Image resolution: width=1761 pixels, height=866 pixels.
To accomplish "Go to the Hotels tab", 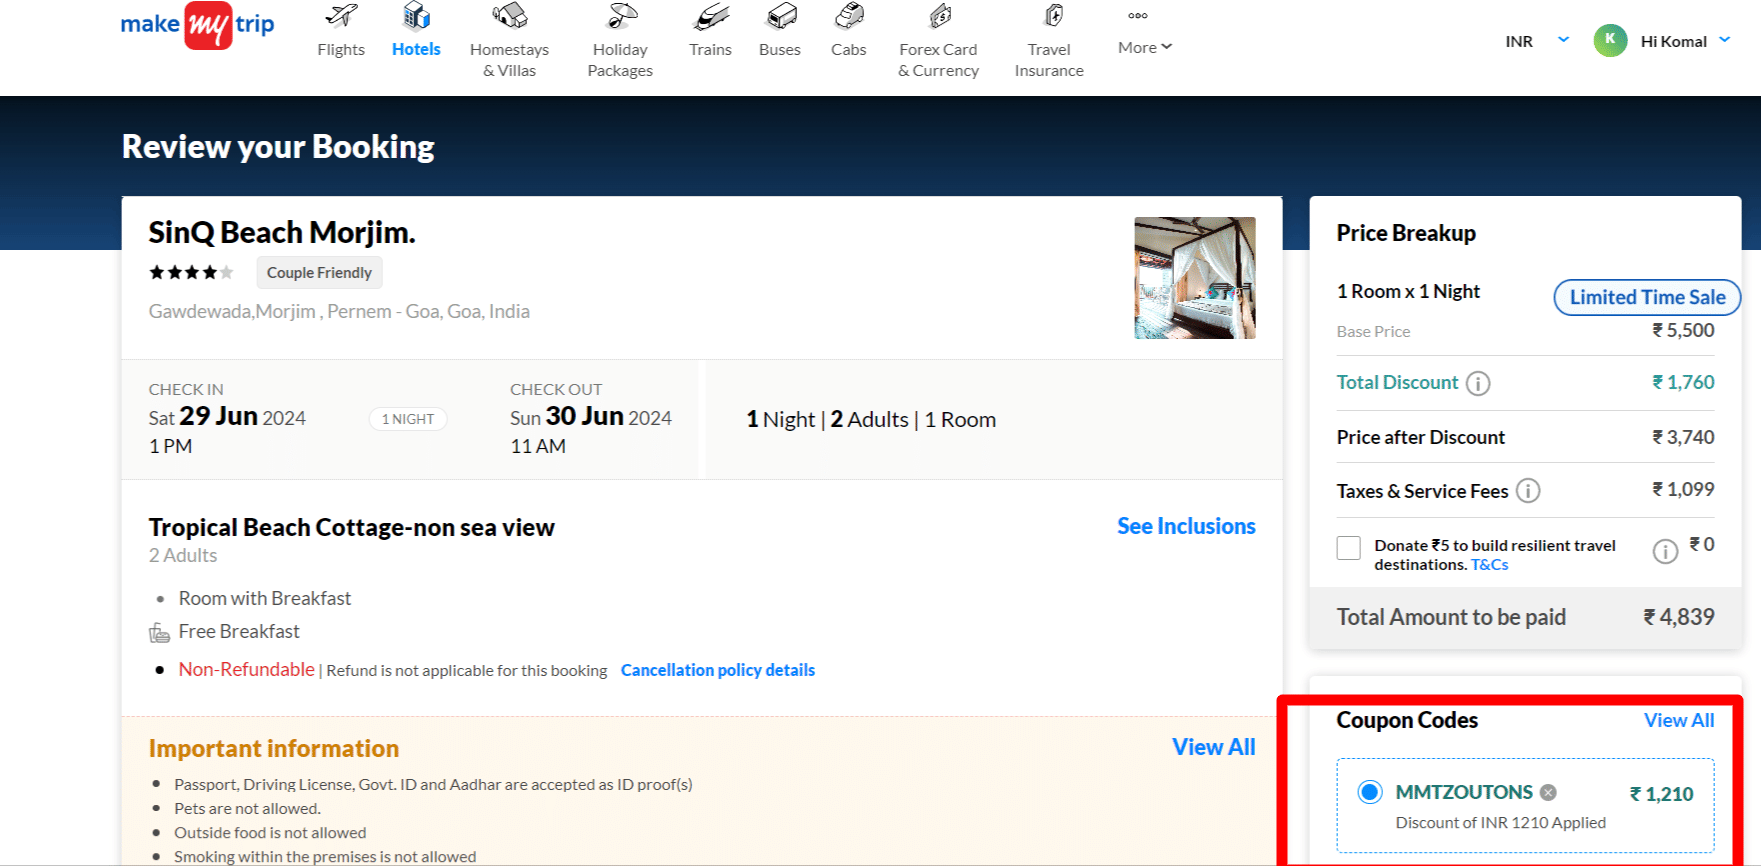I will [416, 49].
